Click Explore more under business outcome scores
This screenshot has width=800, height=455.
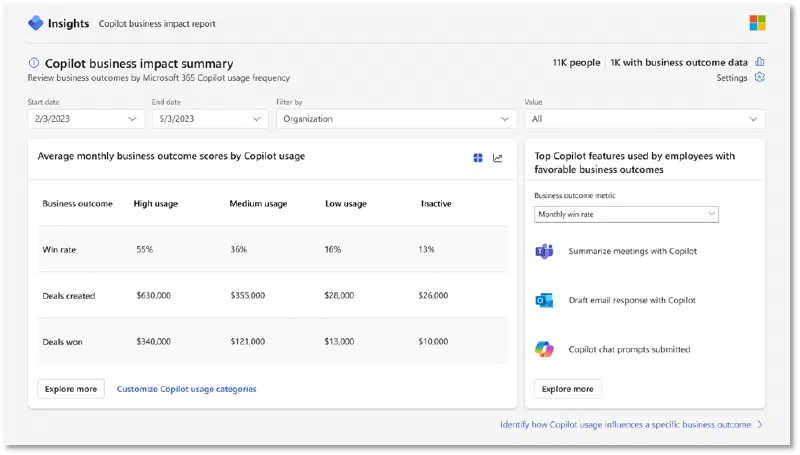71,389
